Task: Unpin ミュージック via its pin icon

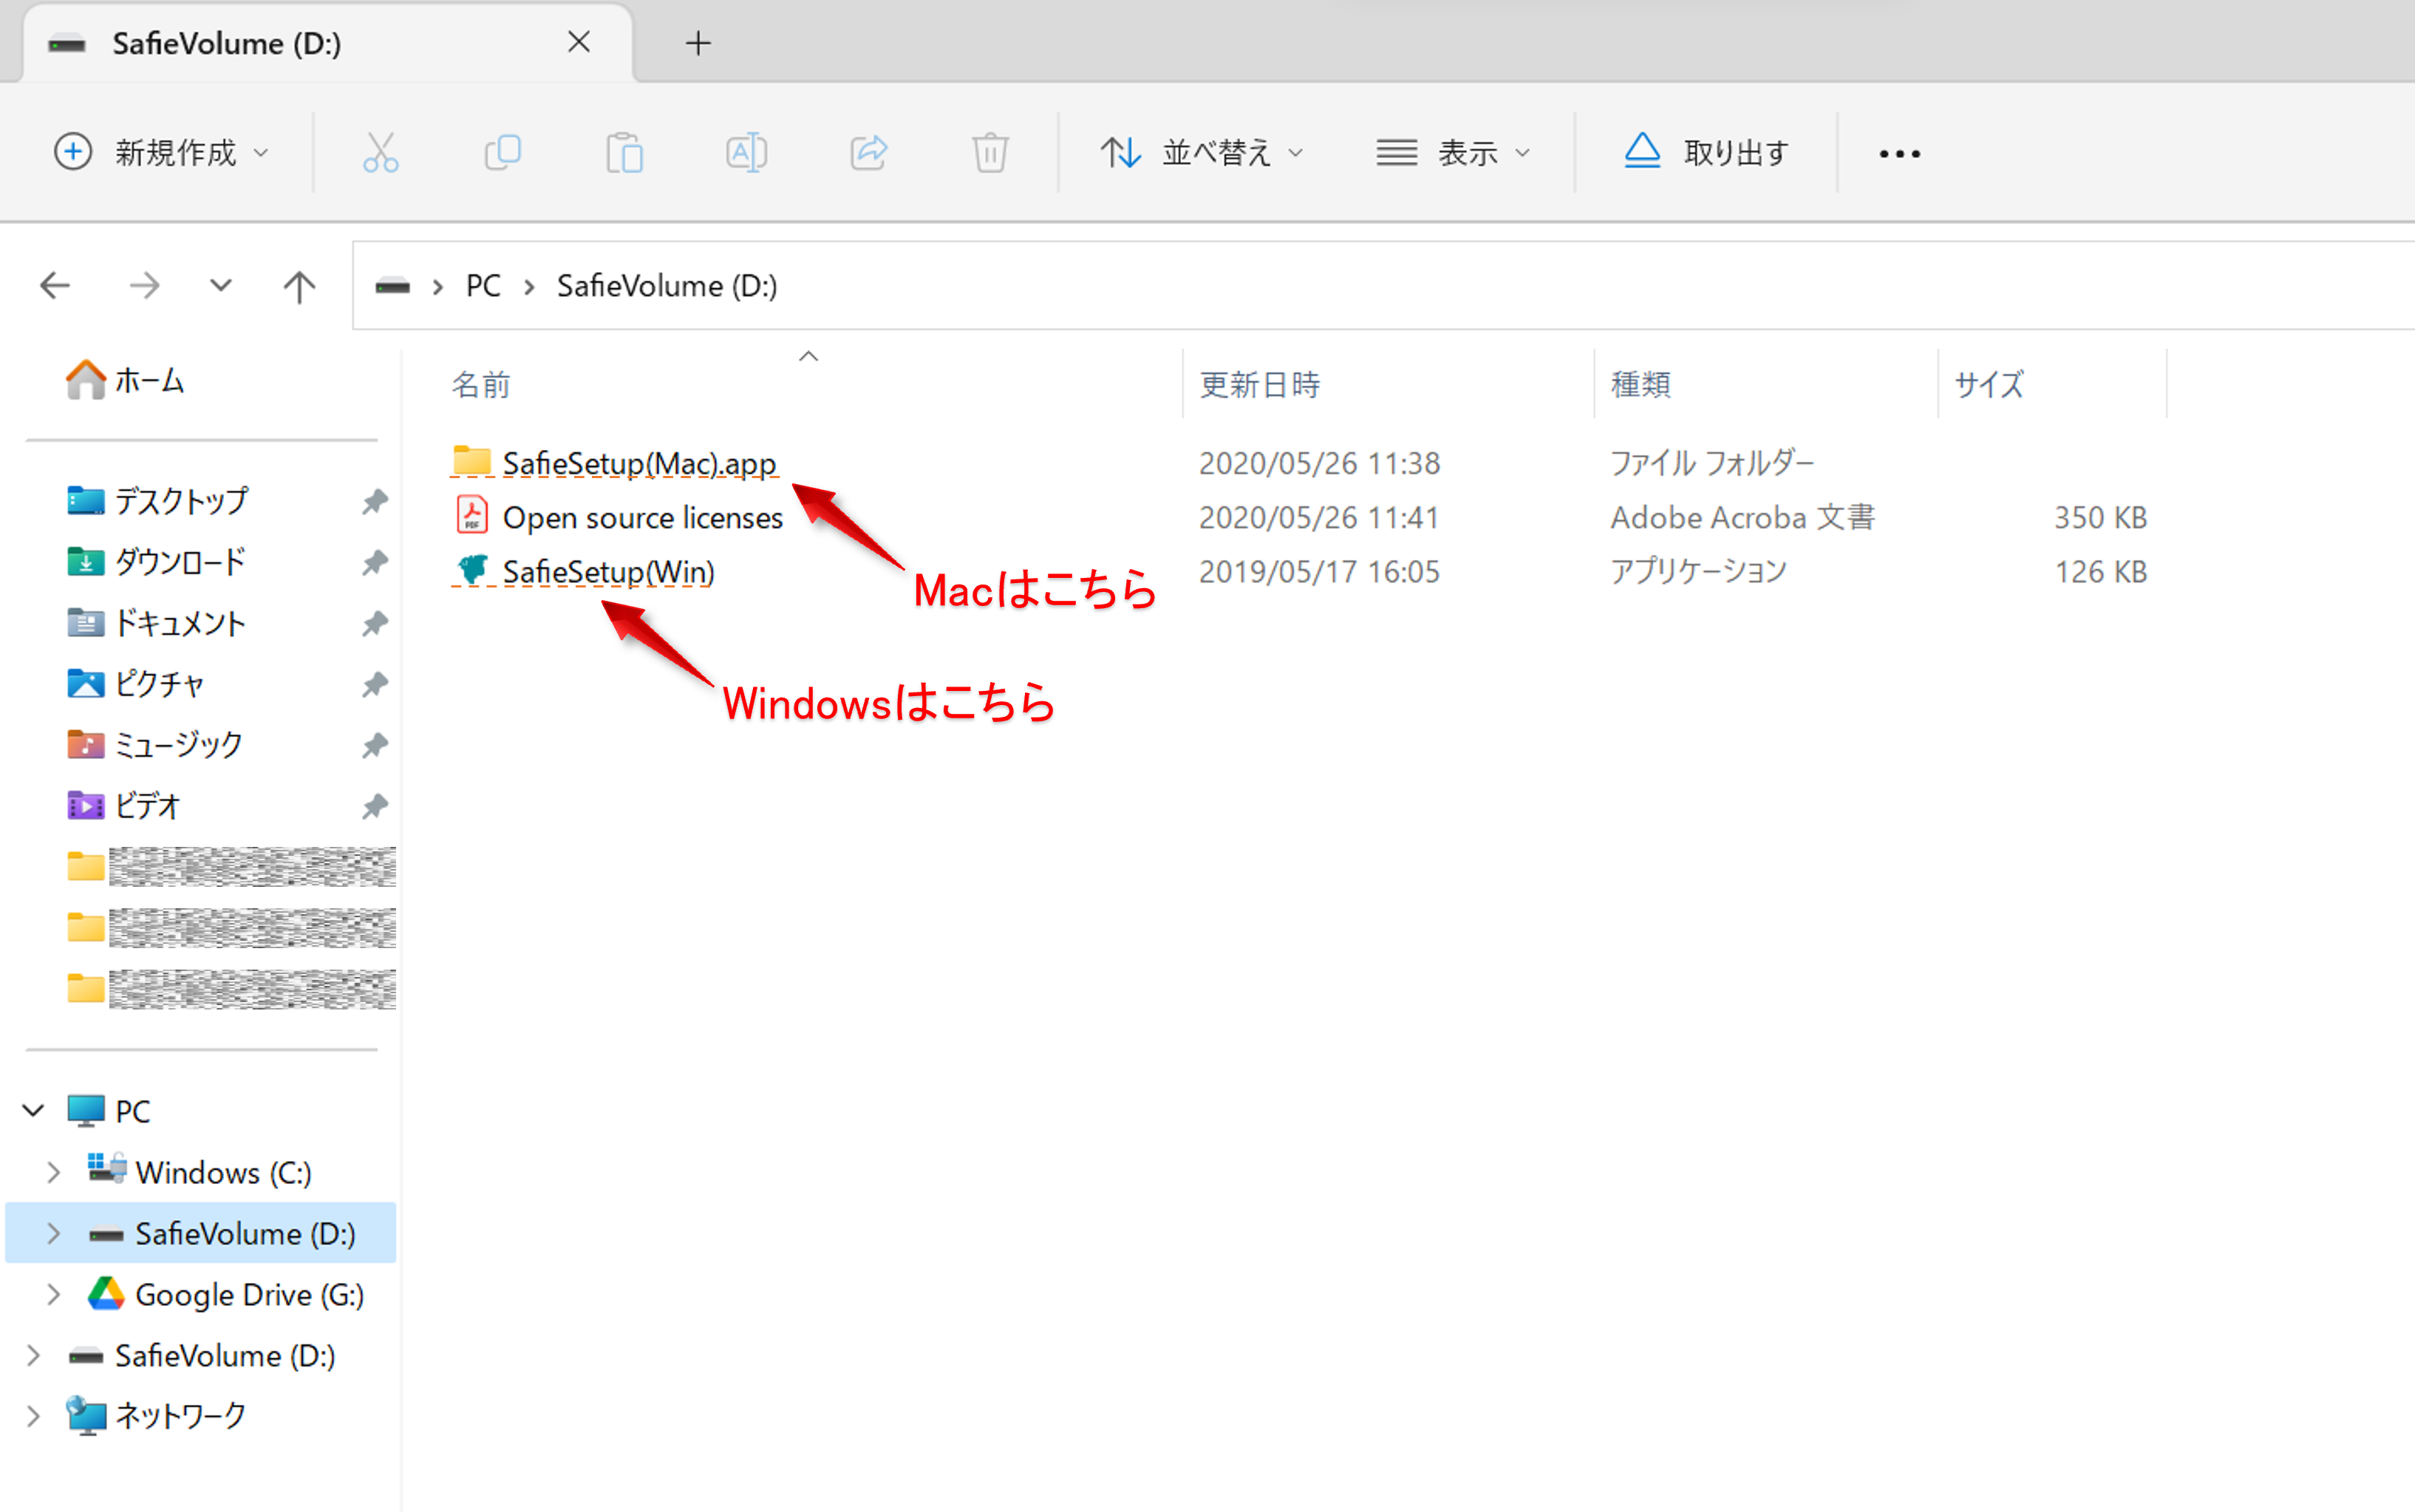Action: 374,746
